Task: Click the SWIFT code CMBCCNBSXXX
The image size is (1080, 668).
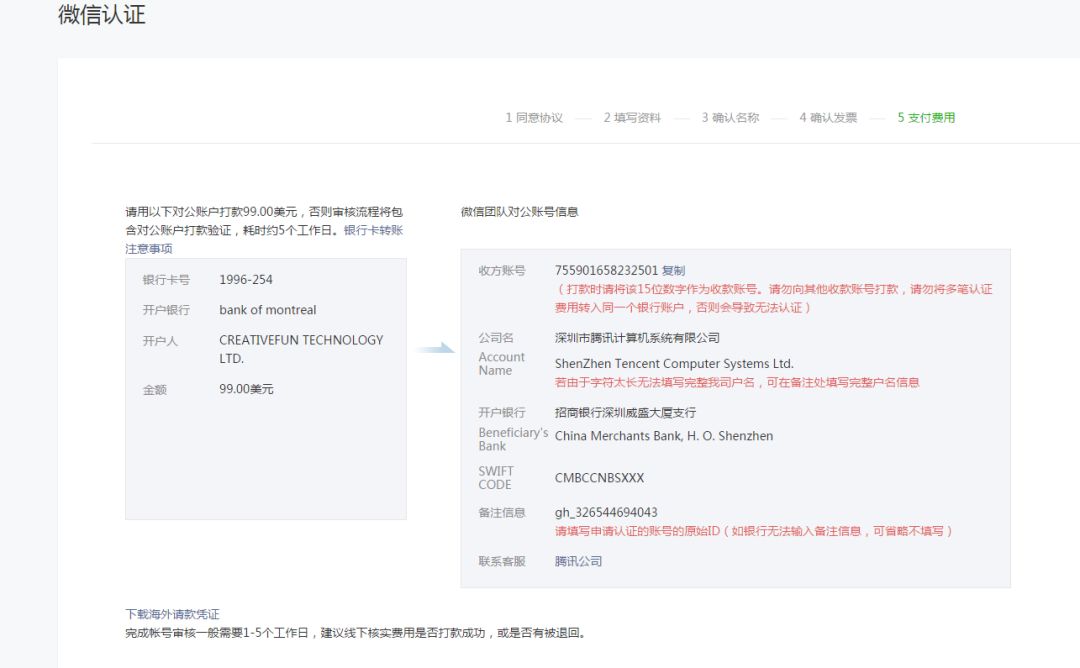Action: [599, 477]
